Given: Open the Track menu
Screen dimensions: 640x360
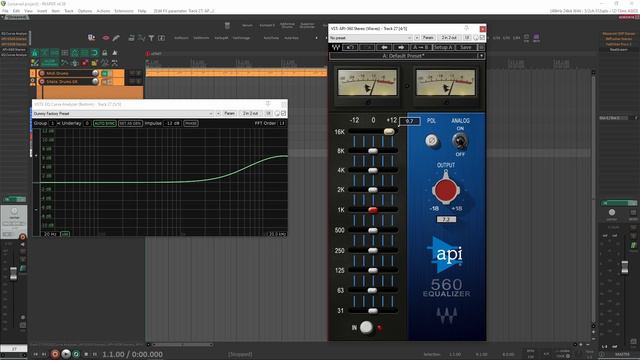Looking at the screenshot, I should (69, 11).
